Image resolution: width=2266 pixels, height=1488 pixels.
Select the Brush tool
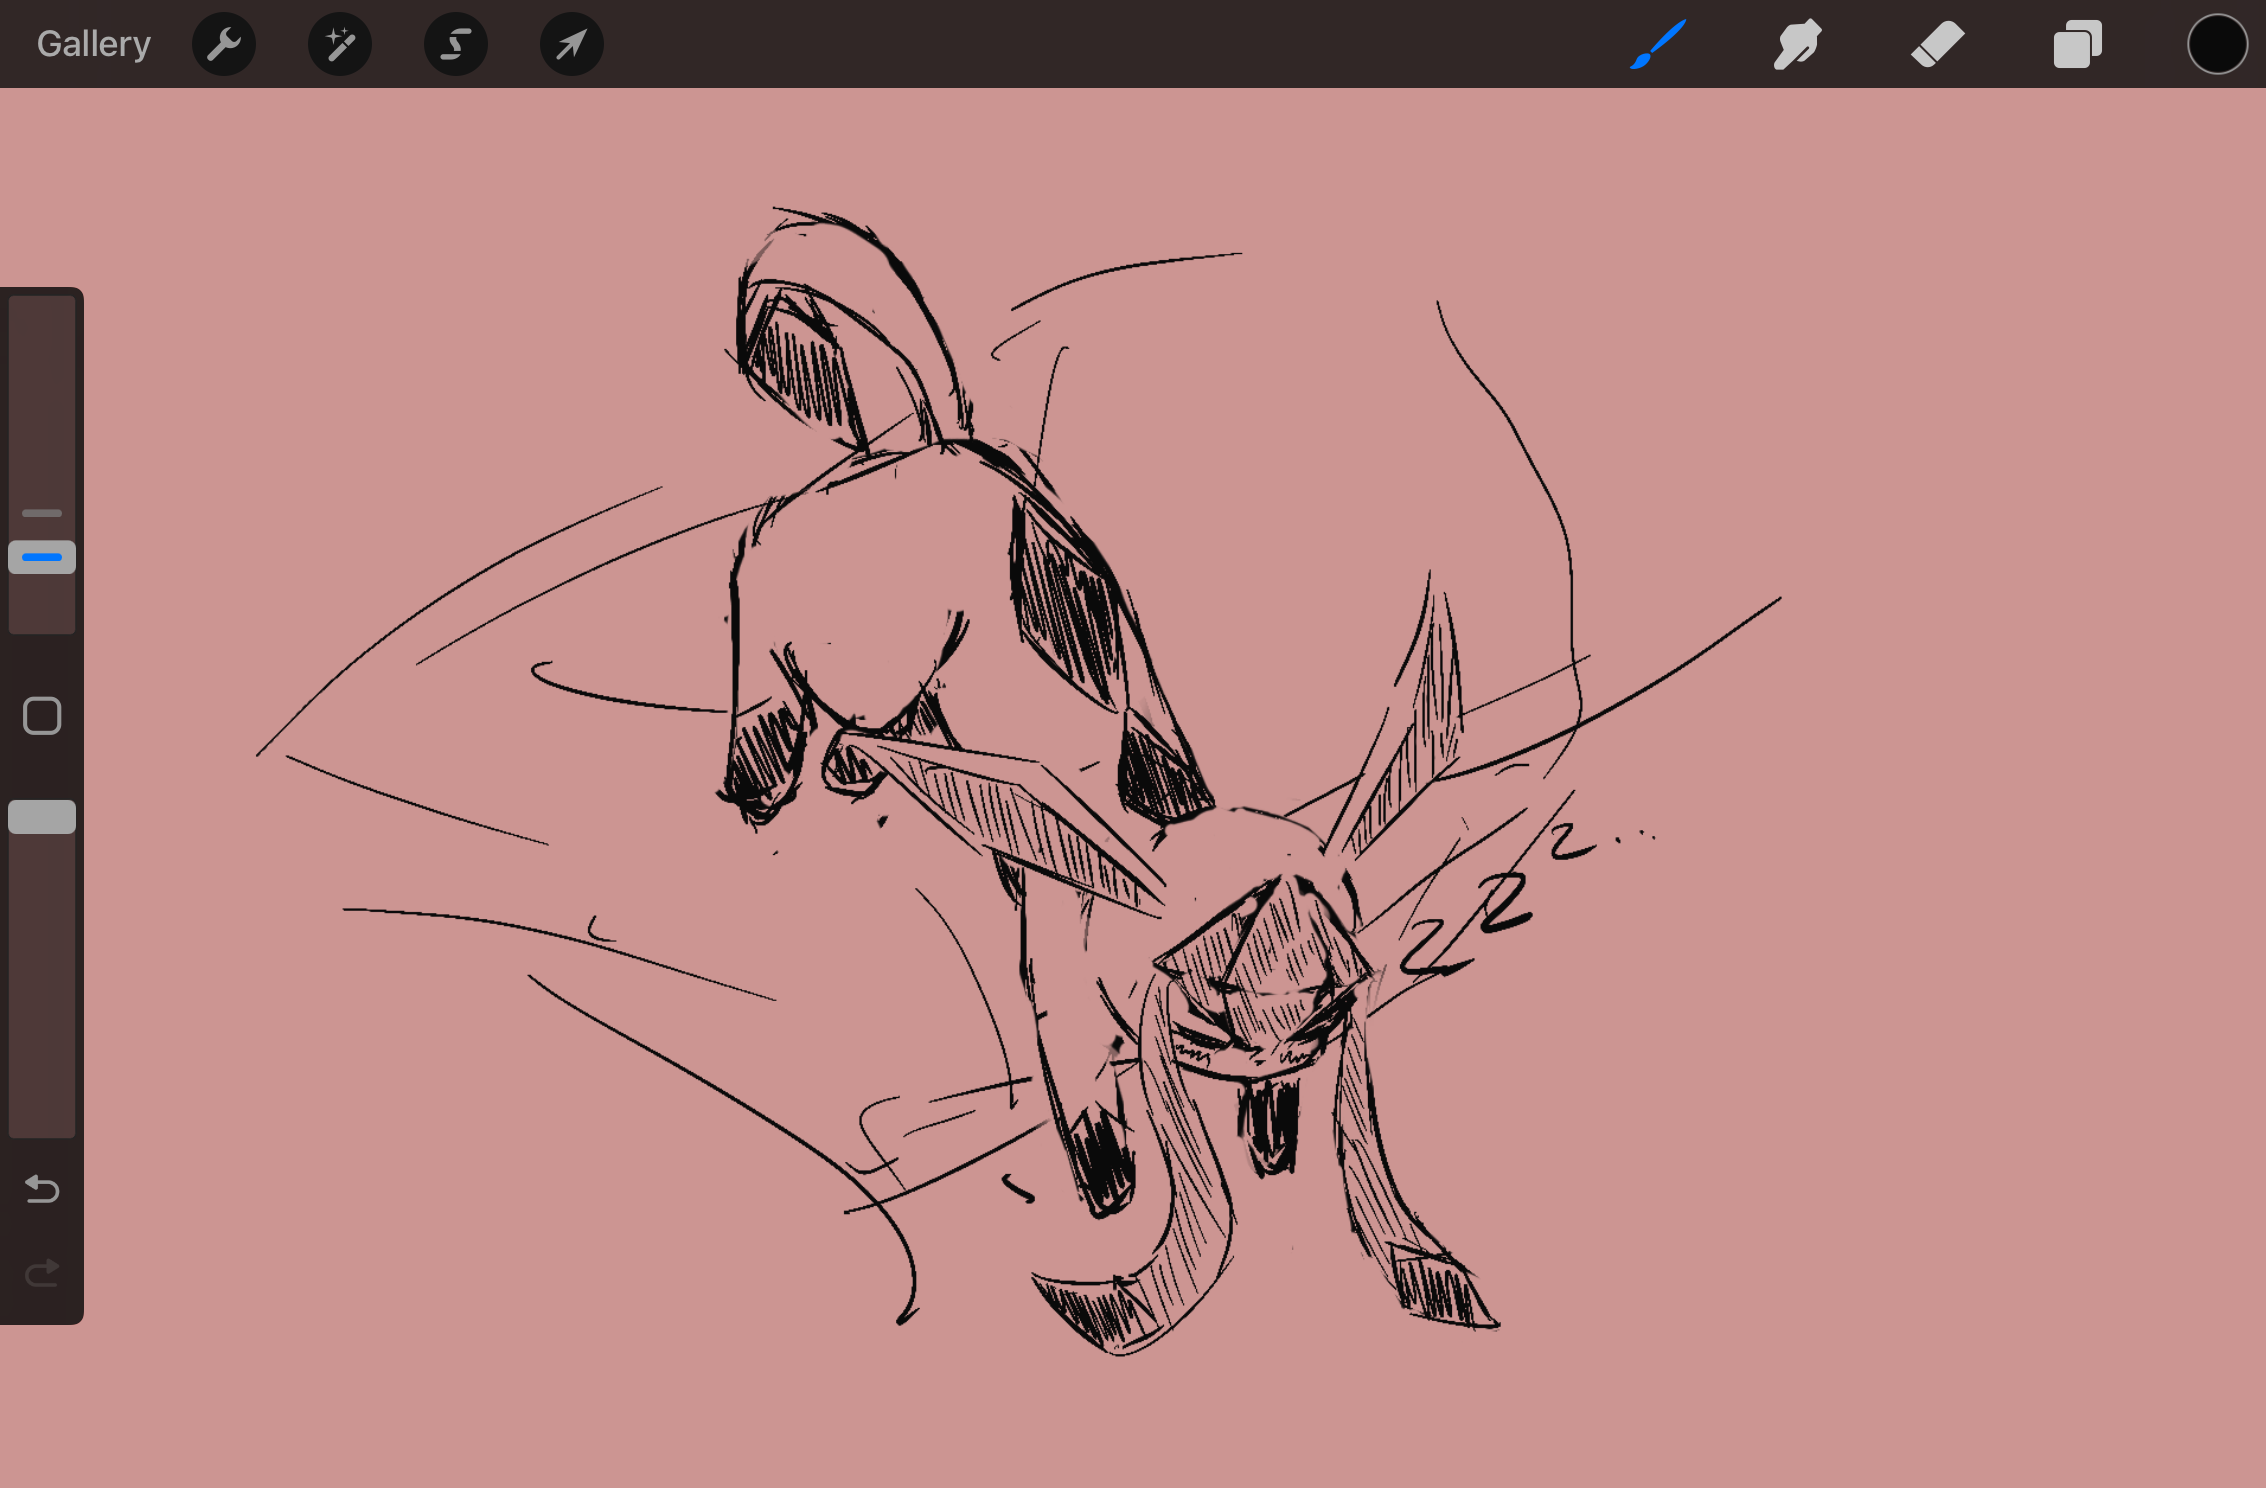click(1657, 44)
